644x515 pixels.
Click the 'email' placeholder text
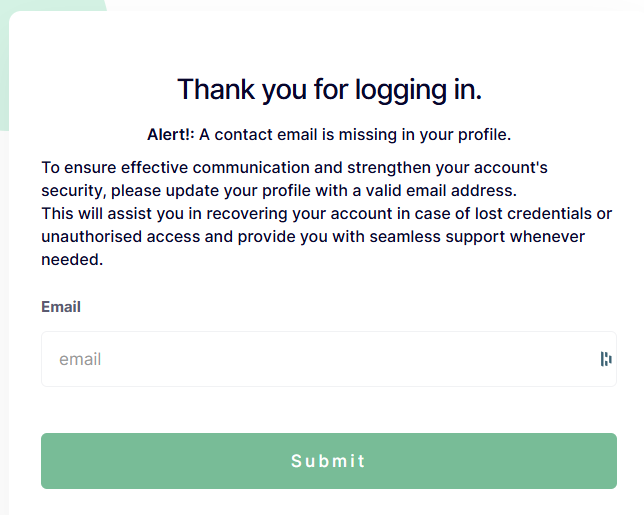[x=80, y=359]
